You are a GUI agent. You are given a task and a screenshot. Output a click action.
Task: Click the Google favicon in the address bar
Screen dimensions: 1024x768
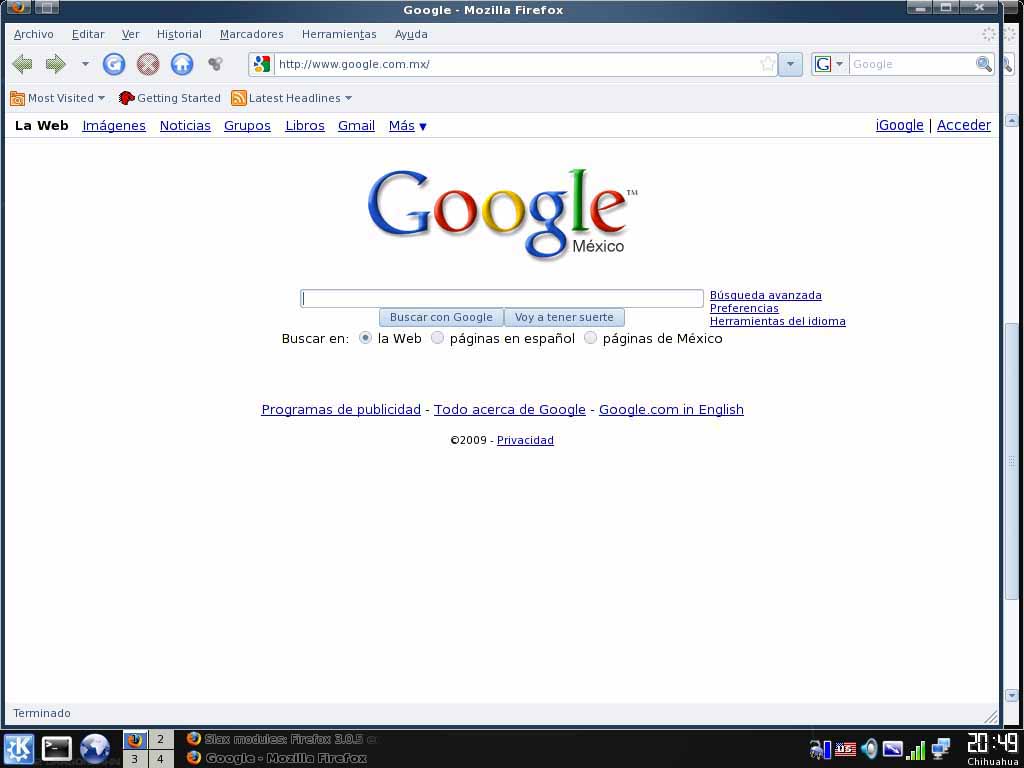[x=262, y=64]
